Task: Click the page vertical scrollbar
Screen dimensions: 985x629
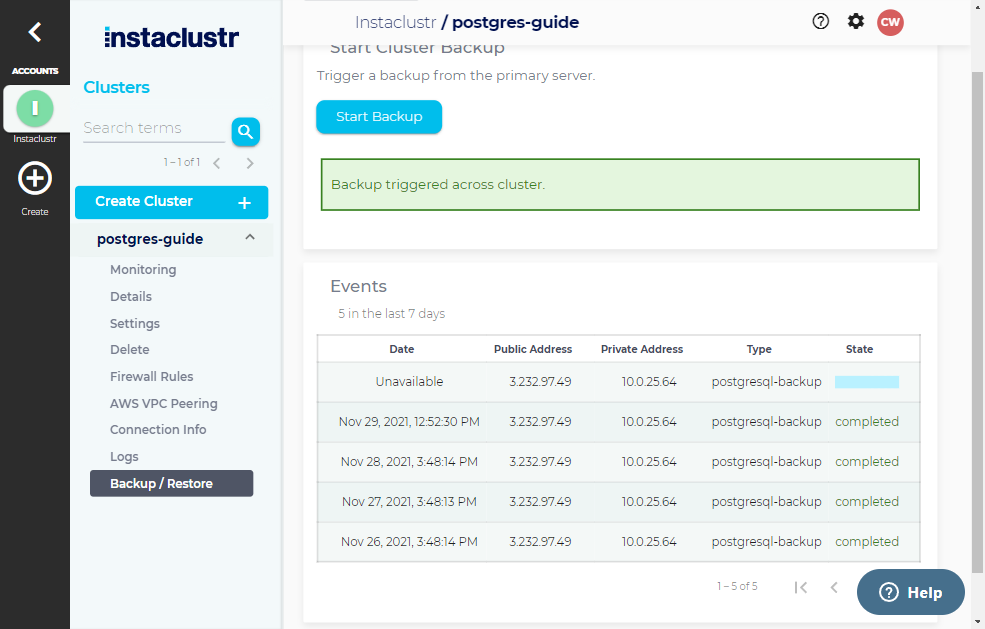Action: click(x=977, y=320)
